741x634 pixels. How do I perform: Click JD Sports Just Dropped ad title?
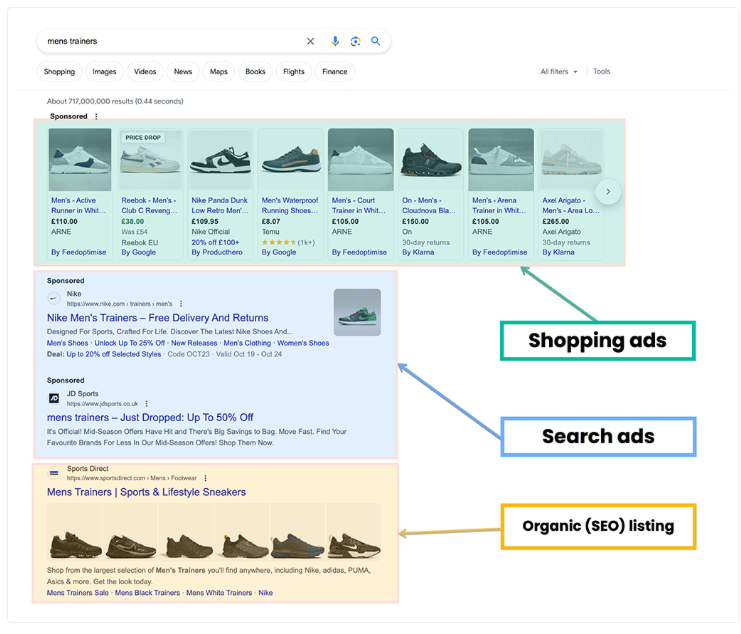(x=150, y=417)
